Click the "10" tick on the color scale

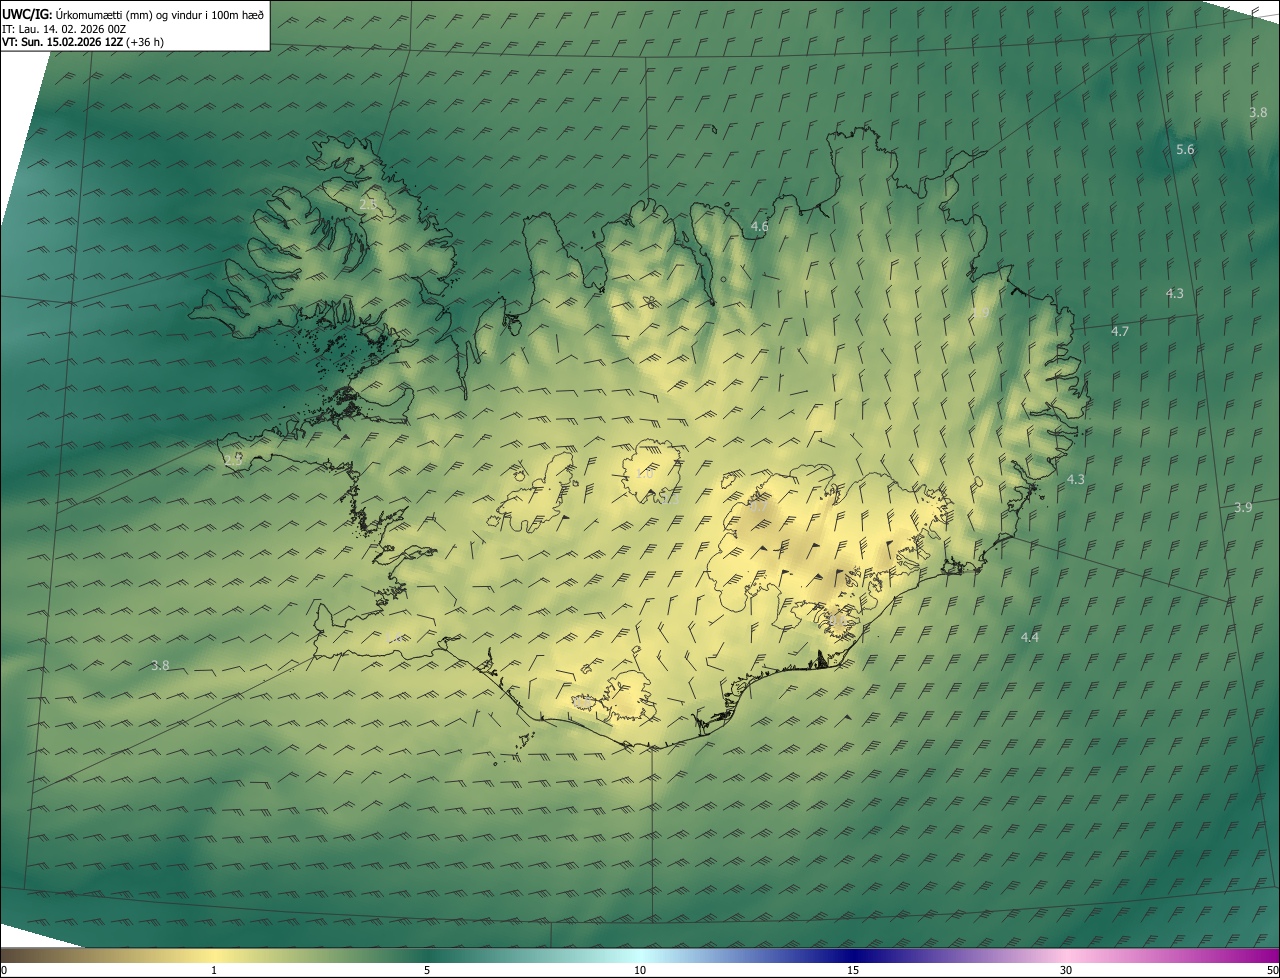point(640,970)
